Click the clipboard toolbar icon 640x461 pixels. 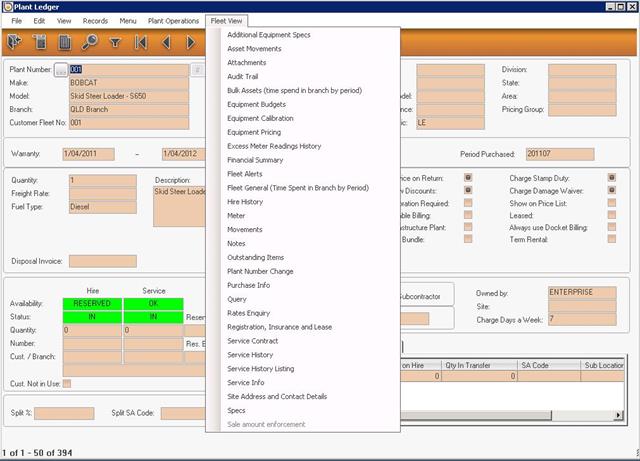(x=41, y=42)
